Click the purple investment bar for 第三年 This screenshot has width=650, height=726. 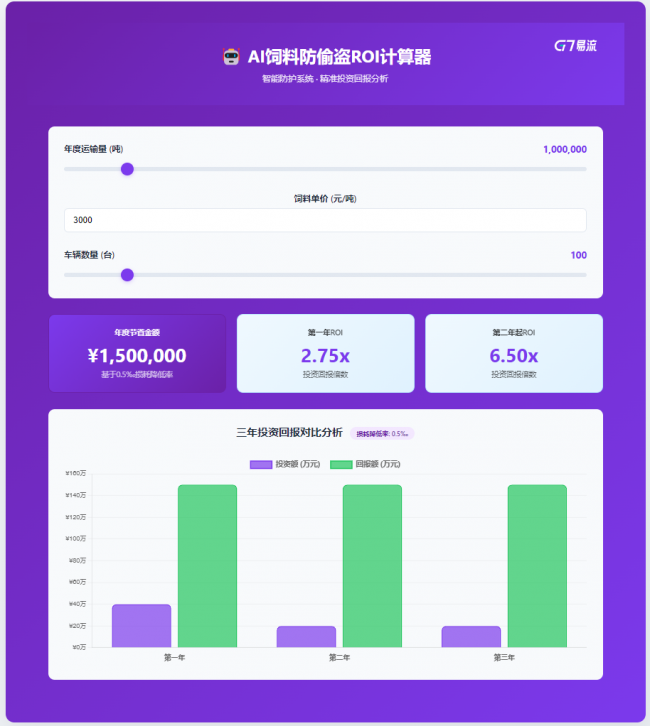tap(471, 636)
